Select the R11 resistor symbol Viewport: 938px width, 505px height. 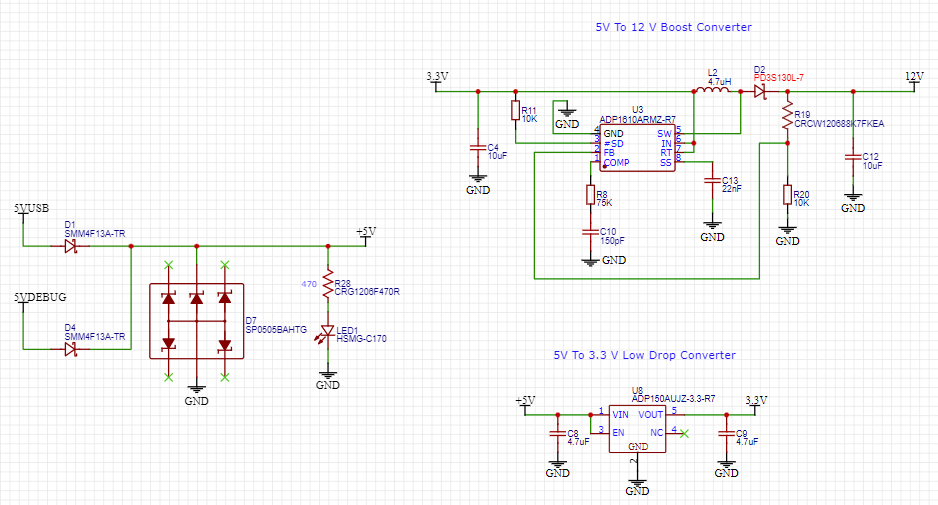coord(515,111)
